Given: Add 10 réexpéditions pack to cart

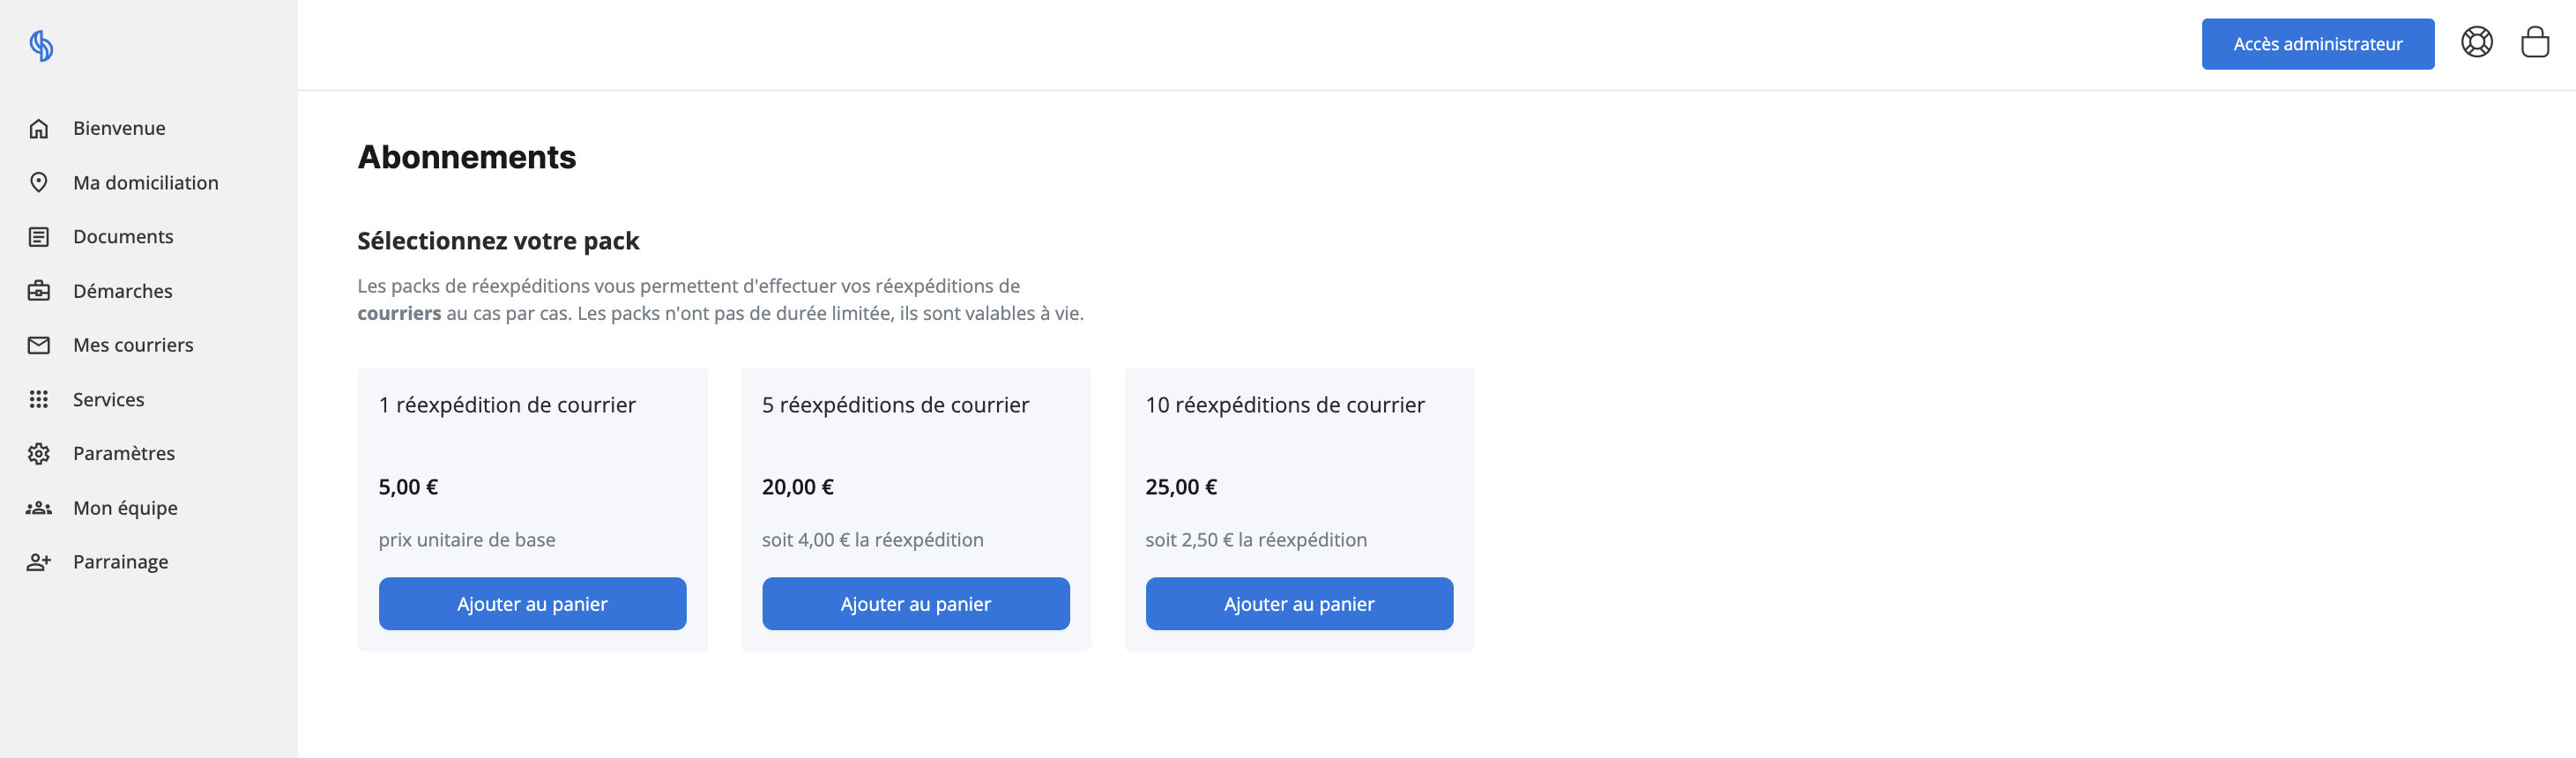Looking at the screenshot, I should coord(1299,604).
